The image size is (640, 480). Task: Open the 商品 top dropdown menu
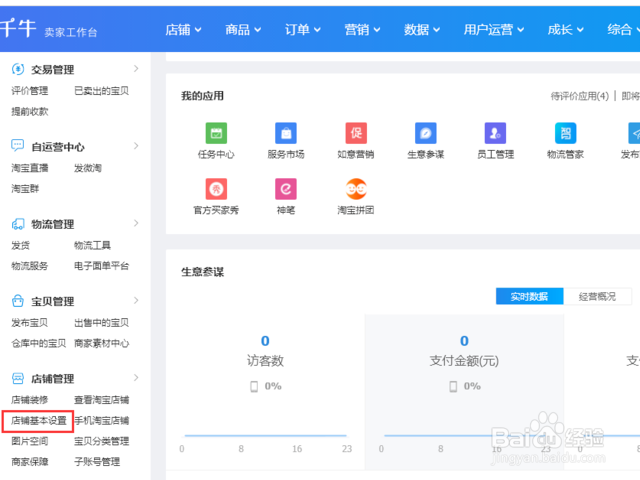243,29
